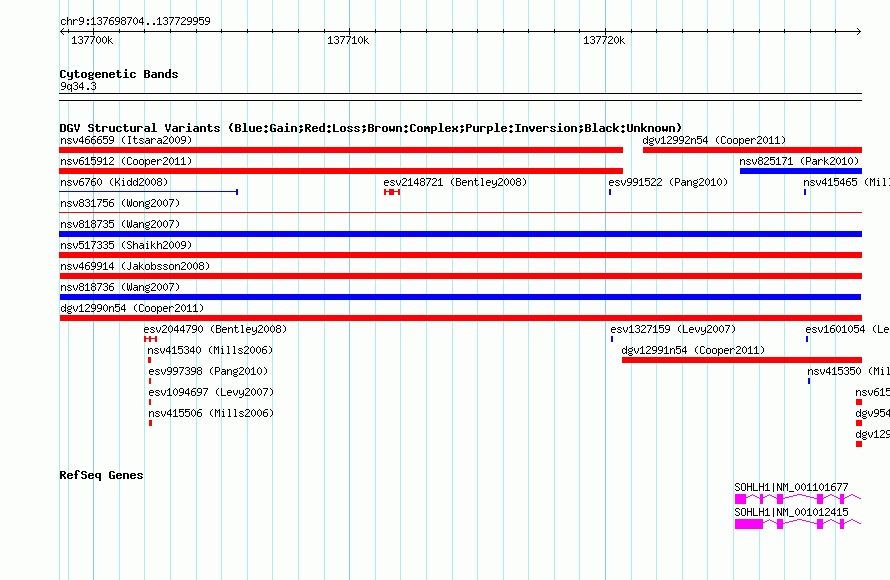Click the DGV Structural Variants track title

pyautogui.click(x=370, y=128)
